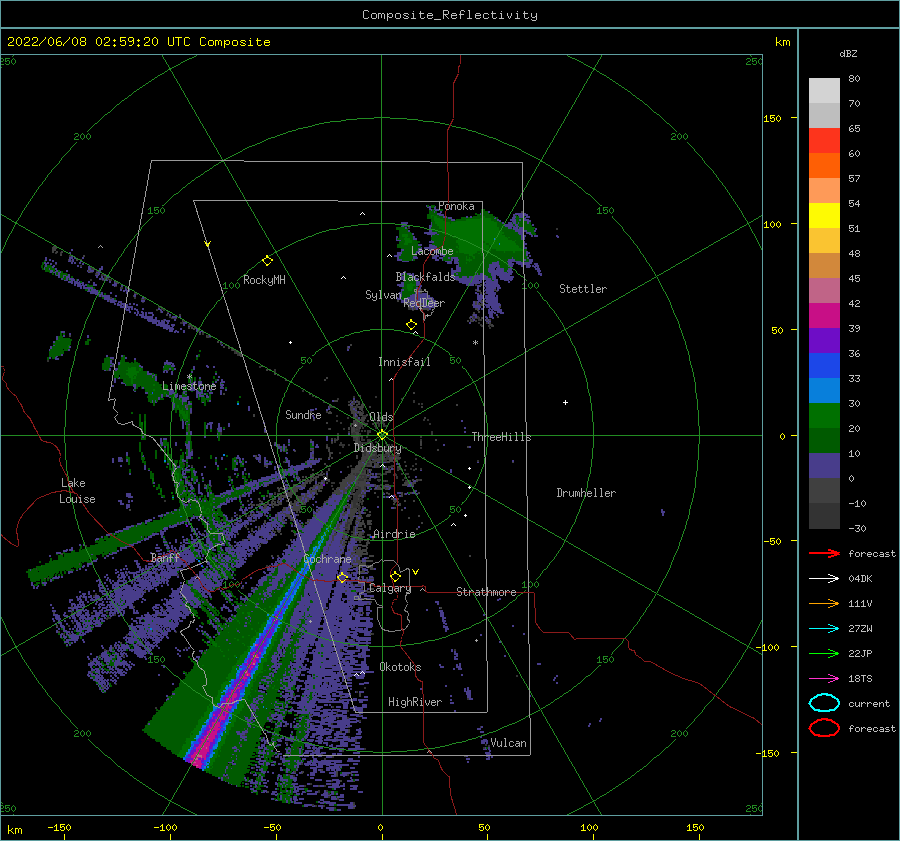Click the Vulcan city label
Viewport: 900px width, 841px height.
click(x=508, y=743)
